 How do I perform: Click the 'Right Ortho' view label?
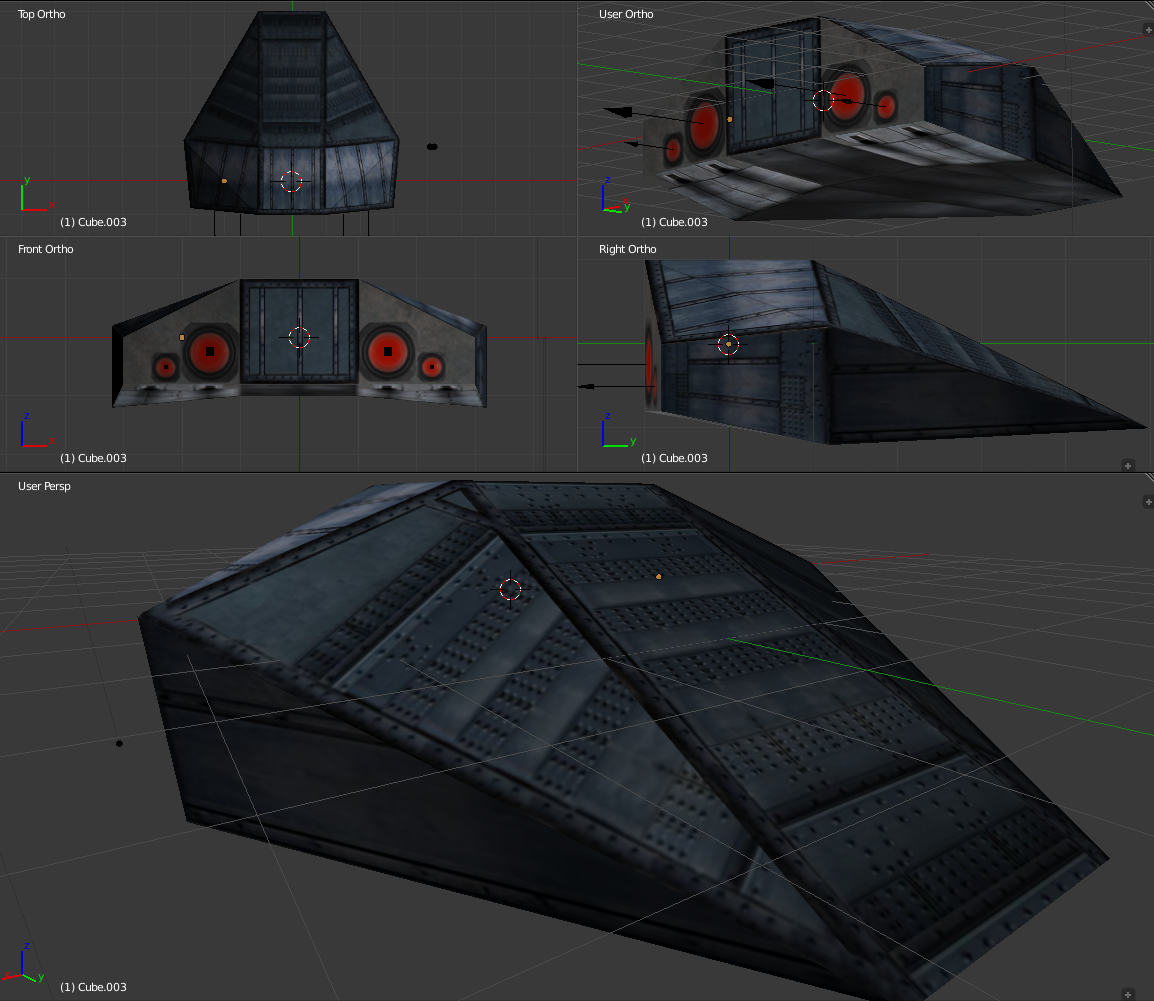coord(628,249)
